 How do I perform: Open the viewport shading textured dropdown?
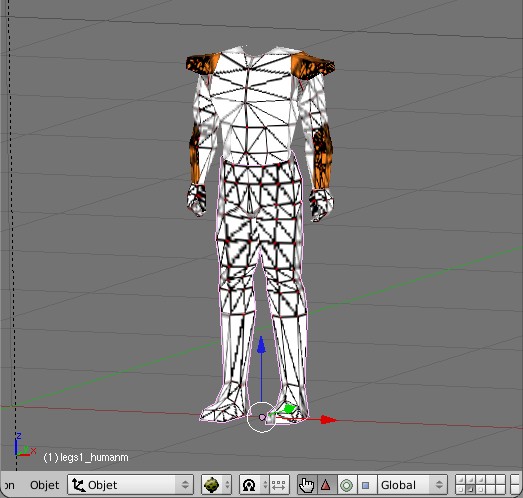[216, 485]
